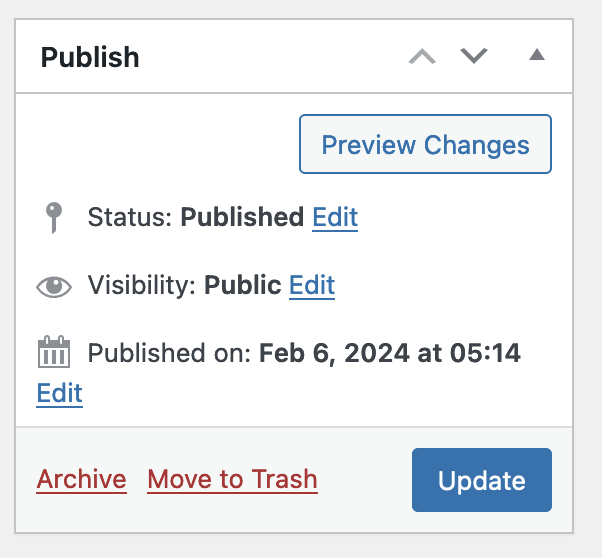Click the bold Published status value
The width and height of the screenshot is (602, 558).
(x=242, y=217)
